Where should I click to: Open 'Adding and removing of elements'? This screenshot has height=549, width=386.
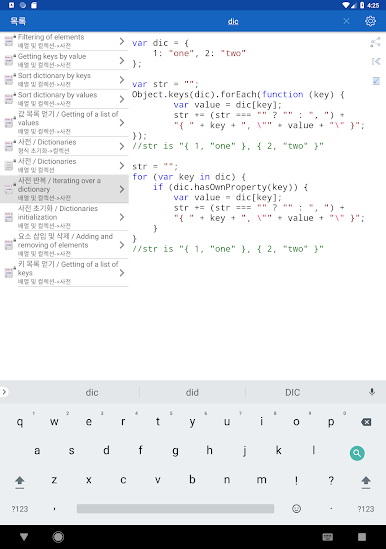64,245
